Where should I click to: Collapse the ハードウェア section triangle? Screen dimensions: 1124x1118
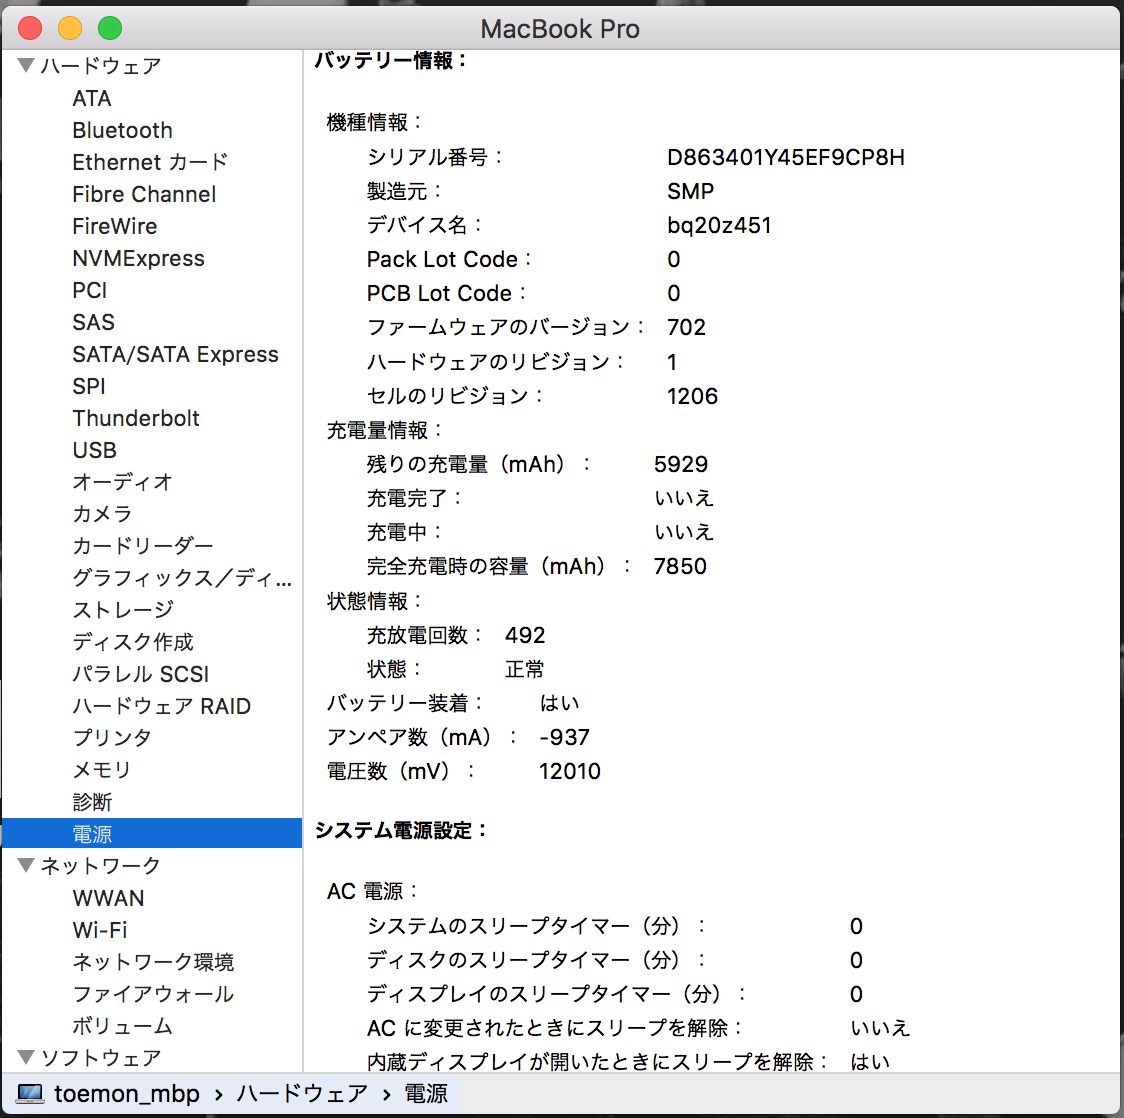pyautogui.click(x=27, y=66)
